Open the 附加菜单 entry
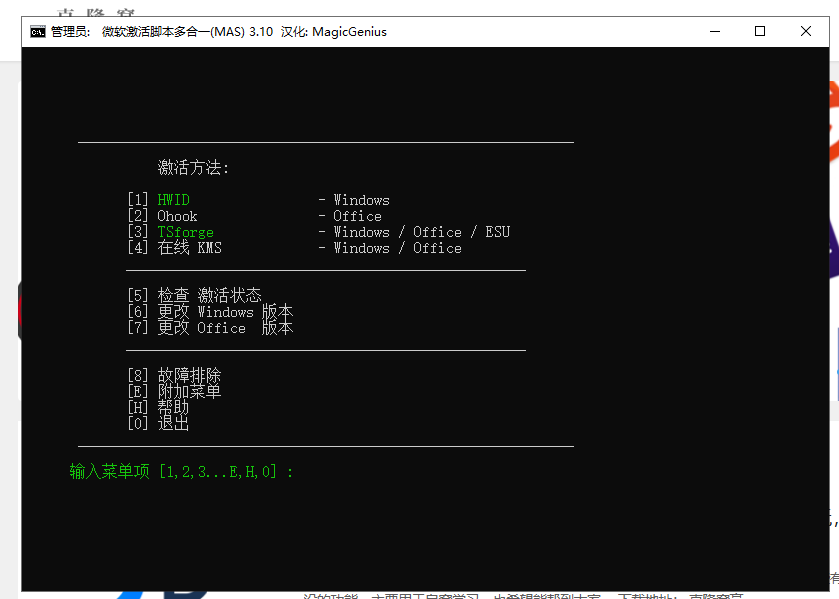This screenshot has width=839, height=599. (189, 392)
